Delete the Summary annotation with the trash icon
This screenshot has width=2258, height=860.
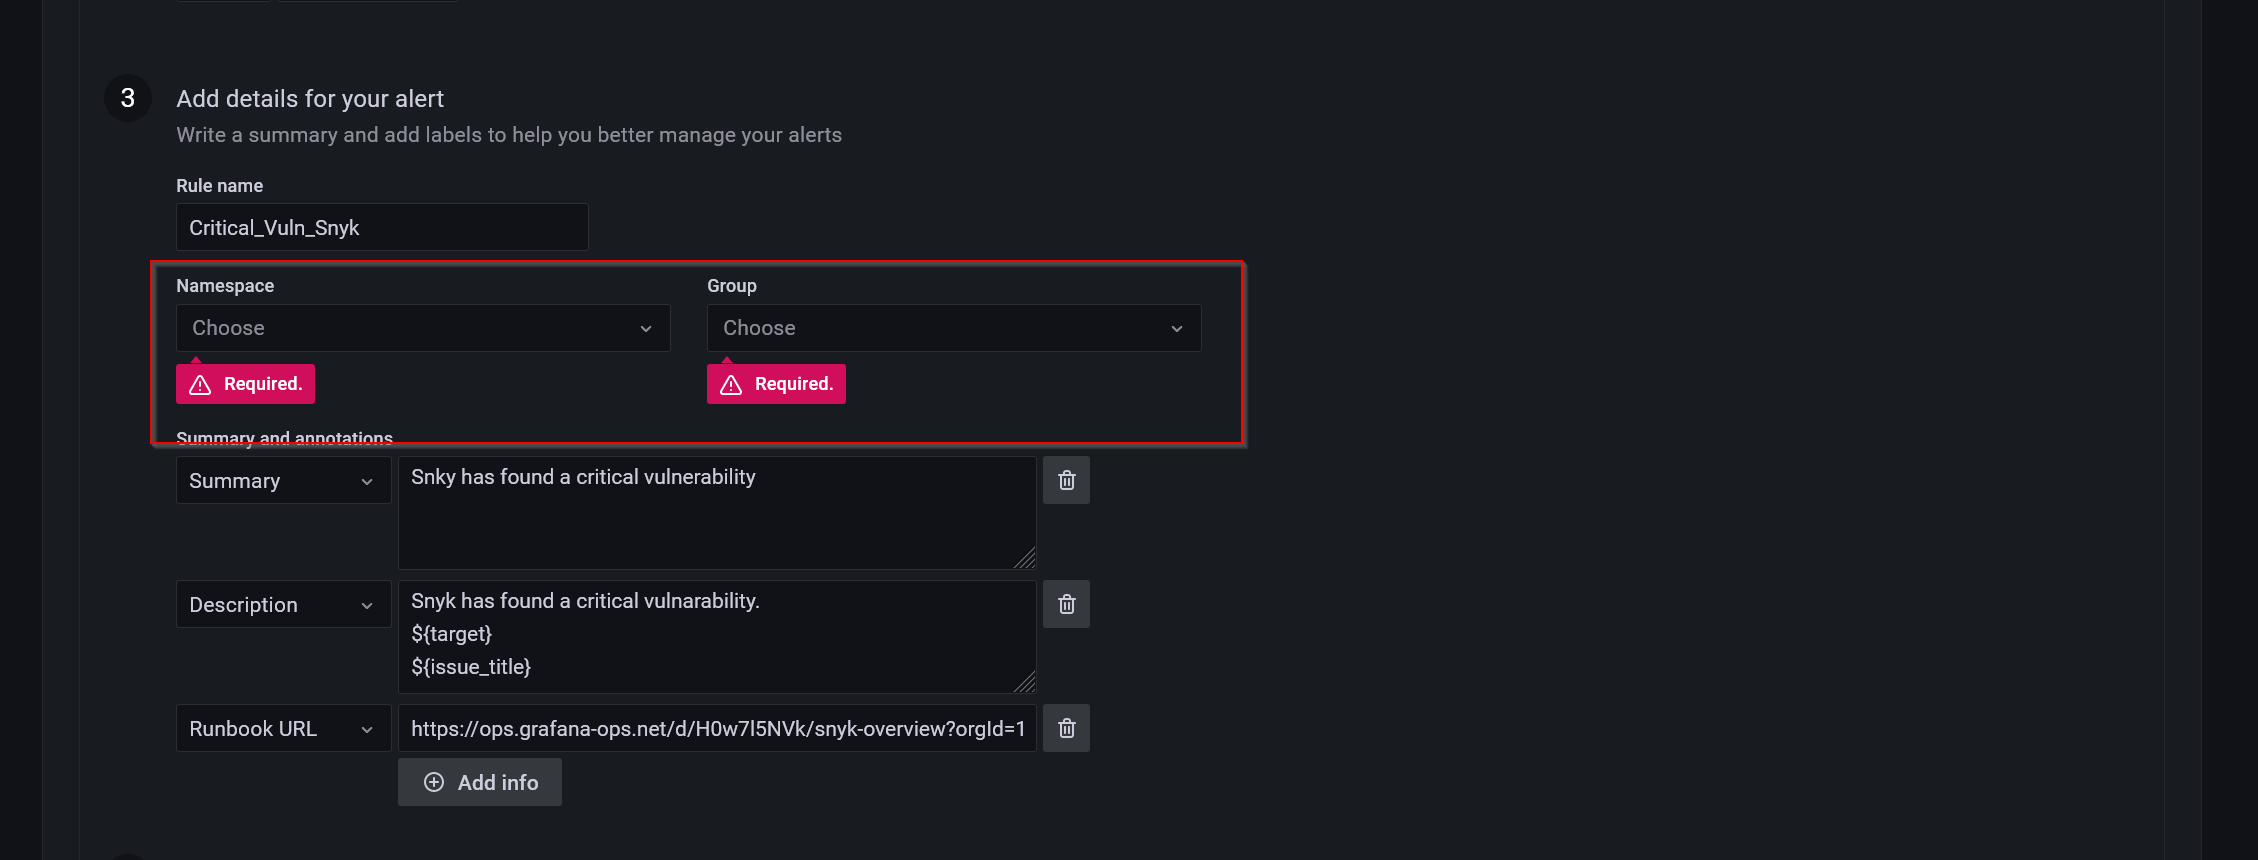[x=1066, y=480]
